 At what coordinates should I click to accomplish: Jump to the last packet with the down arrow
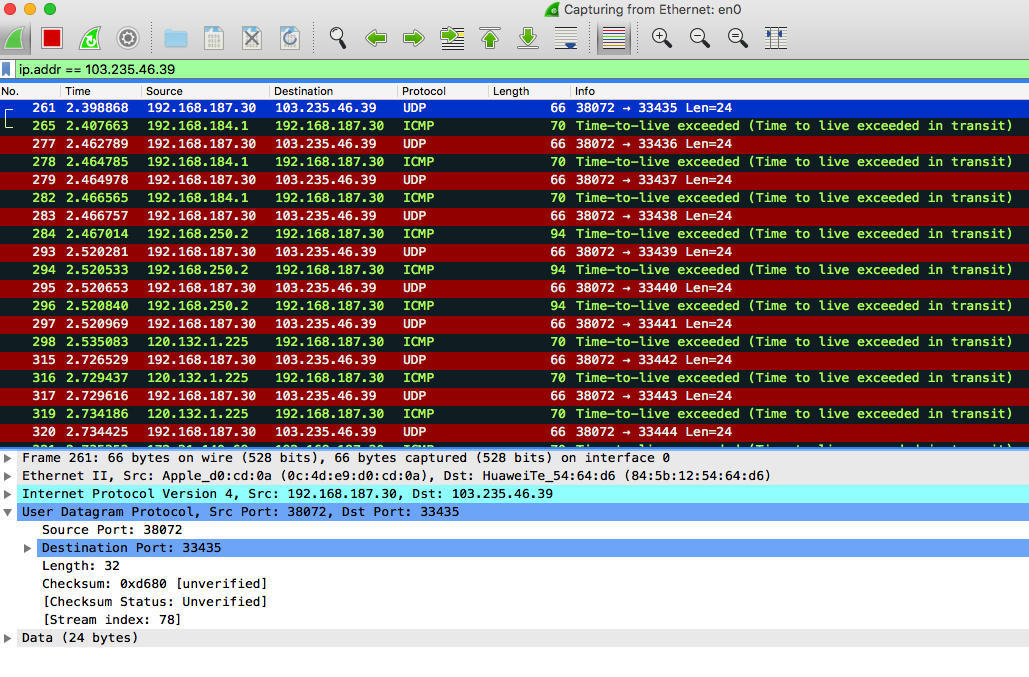click(x=528, y=38)
